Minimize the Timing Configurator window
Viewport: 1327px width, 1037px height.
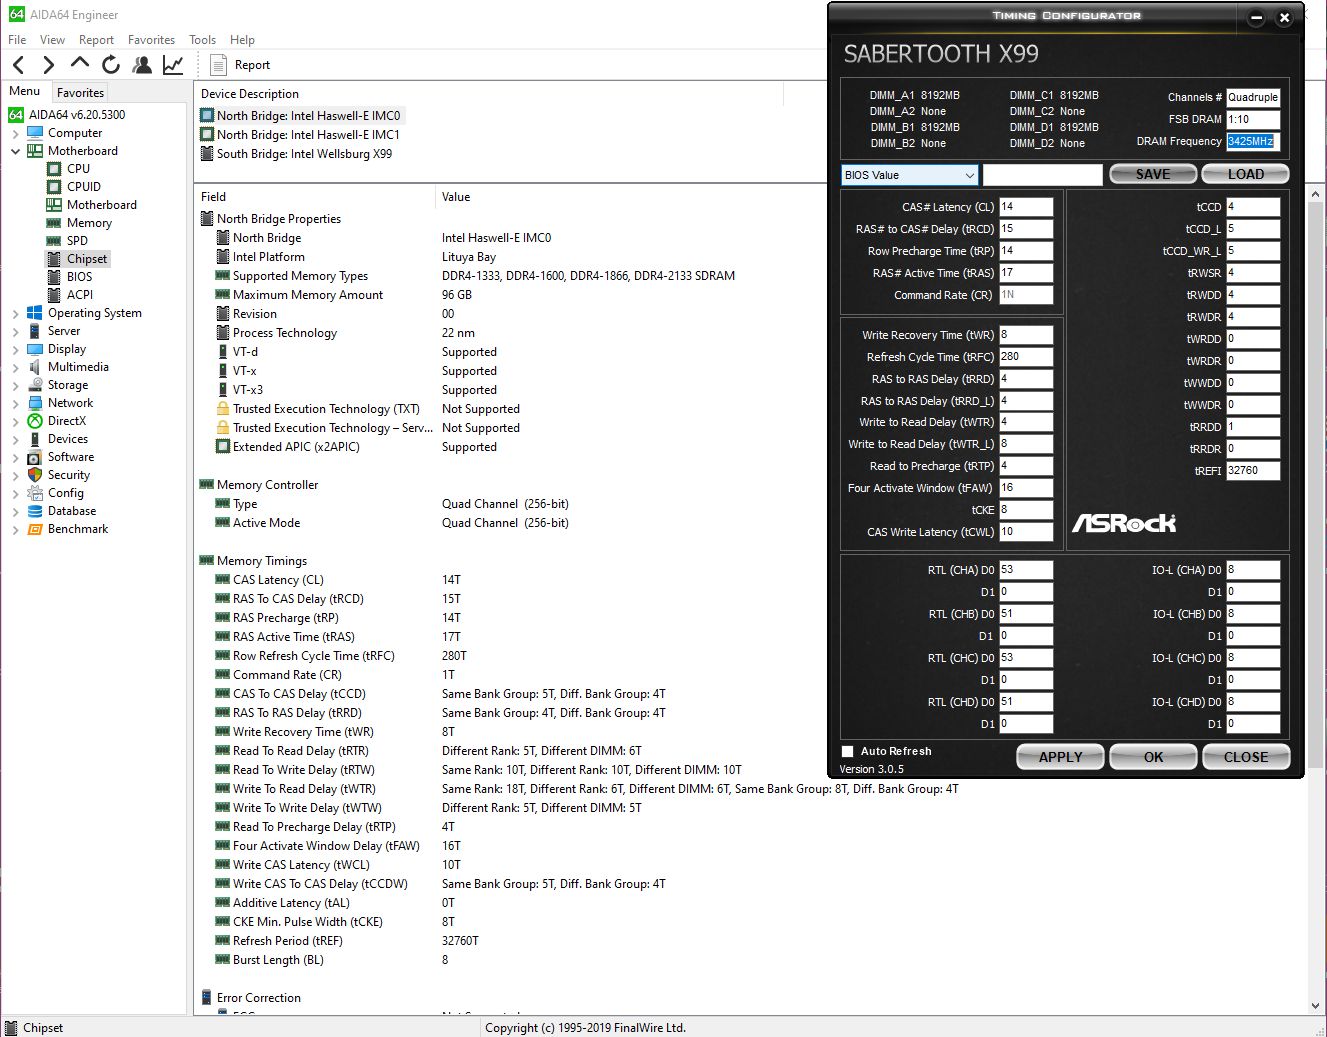1257,18
